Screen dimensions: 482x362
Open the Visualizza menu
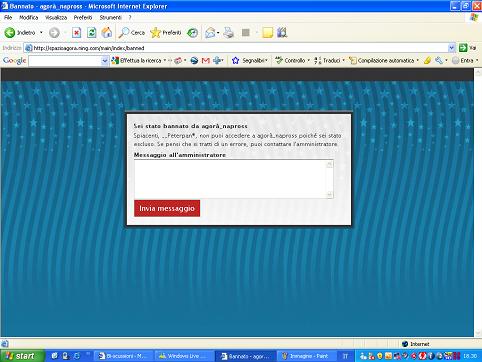coord(56,17)
